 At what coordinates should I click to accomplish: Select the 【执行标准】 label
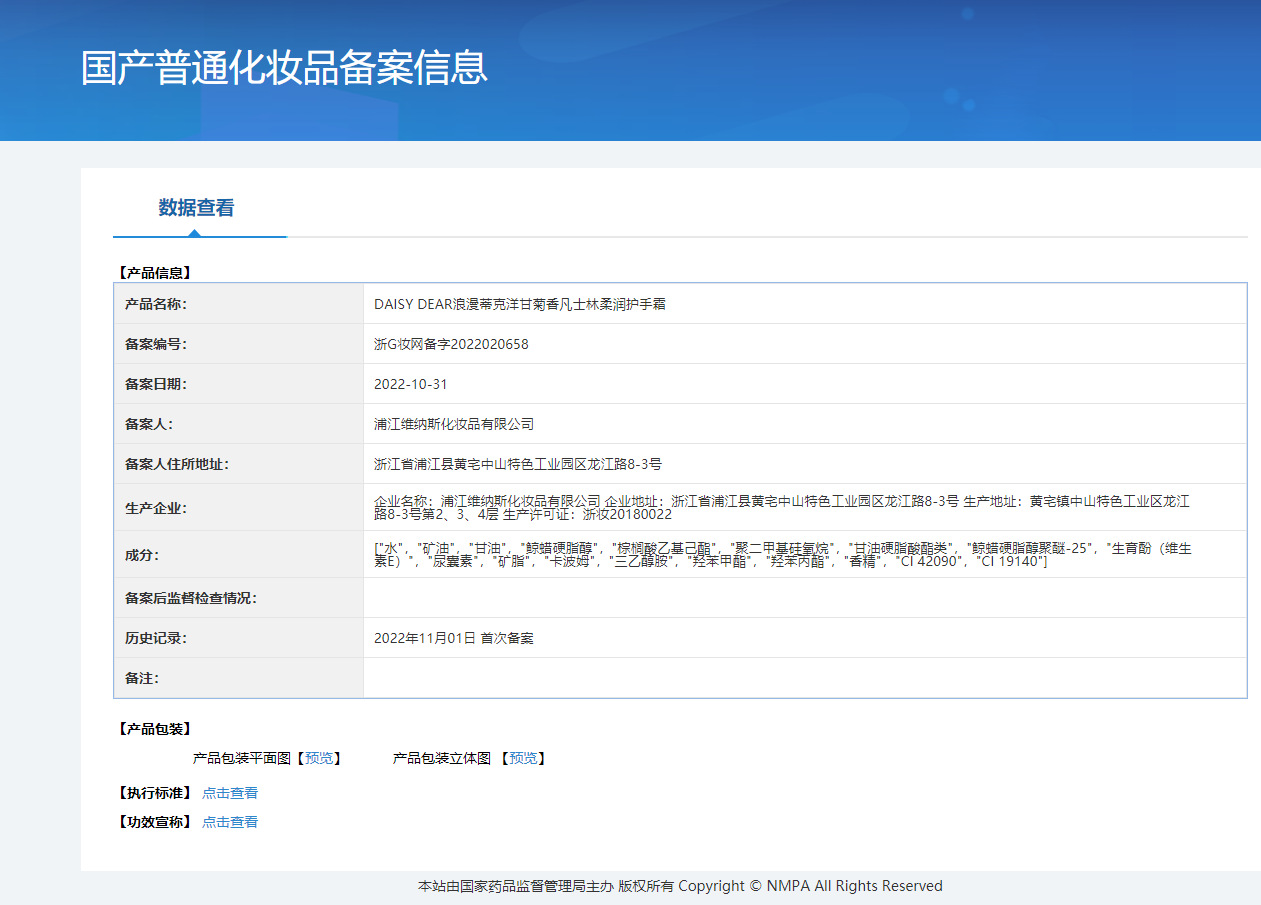point(153,793)
